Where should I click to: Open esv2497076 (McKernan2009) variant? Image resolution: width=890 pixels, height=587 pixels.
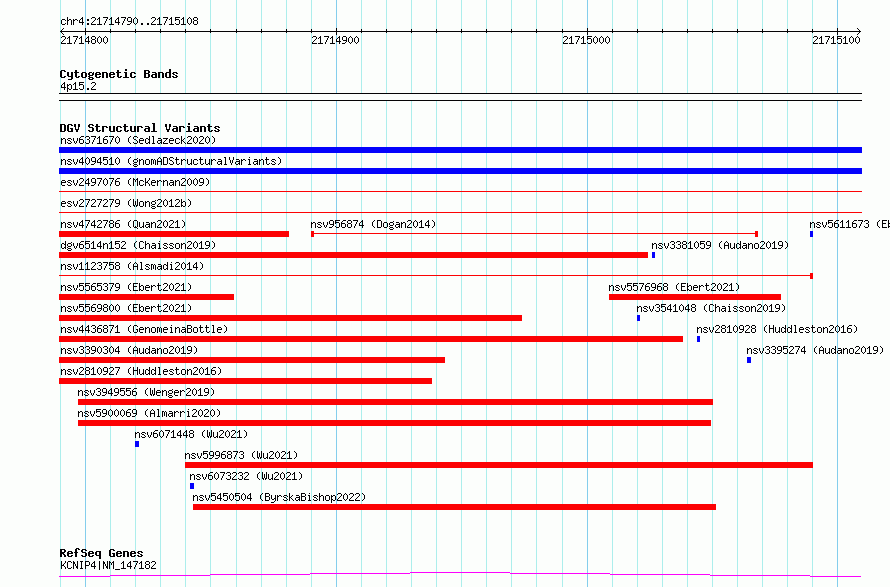135,182
